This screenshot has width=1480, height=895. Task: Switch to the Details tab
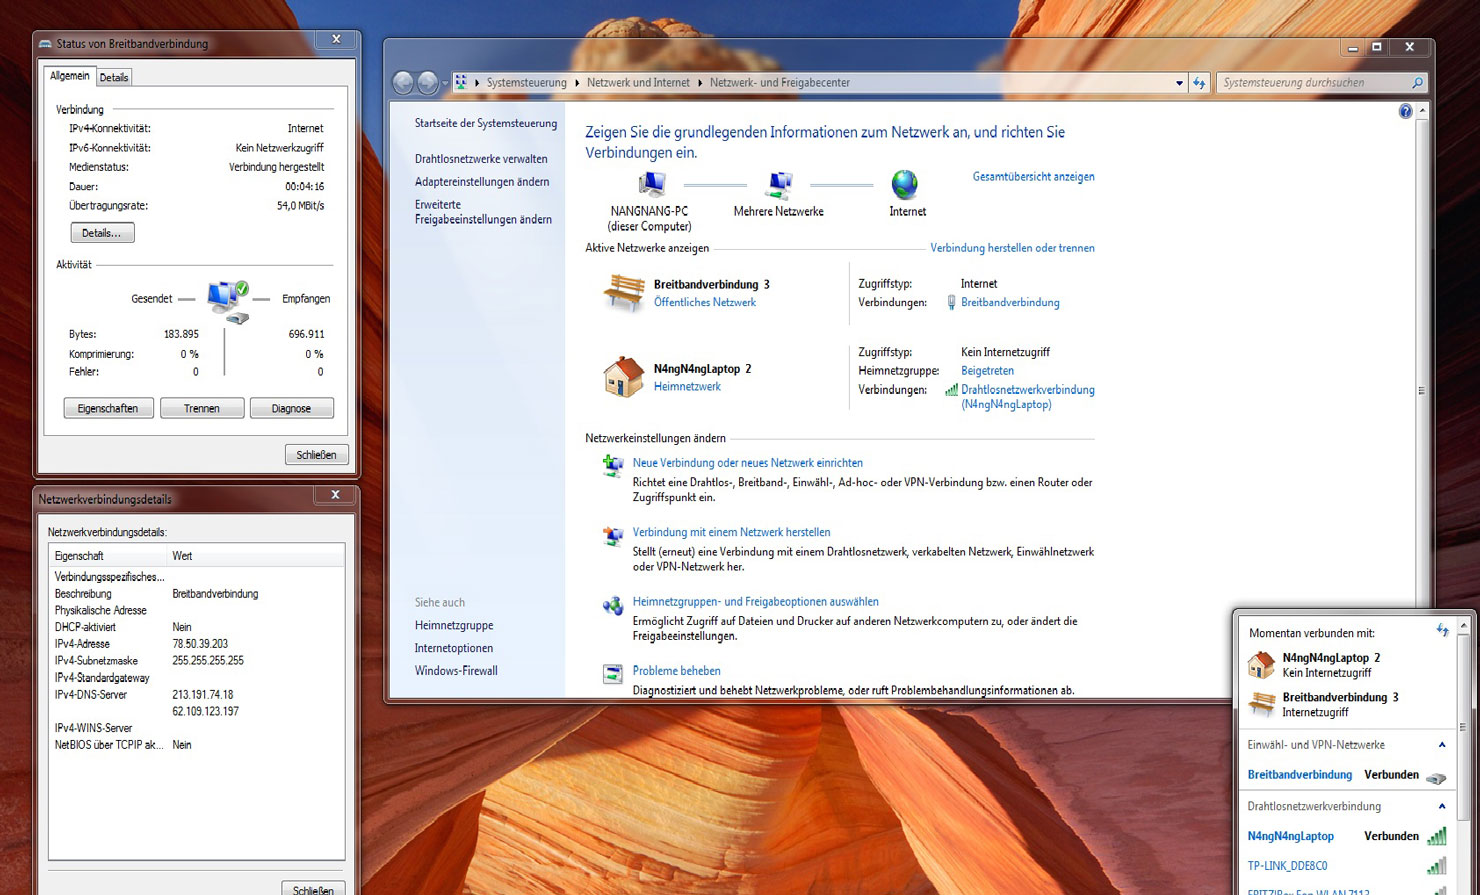(114, 77)
